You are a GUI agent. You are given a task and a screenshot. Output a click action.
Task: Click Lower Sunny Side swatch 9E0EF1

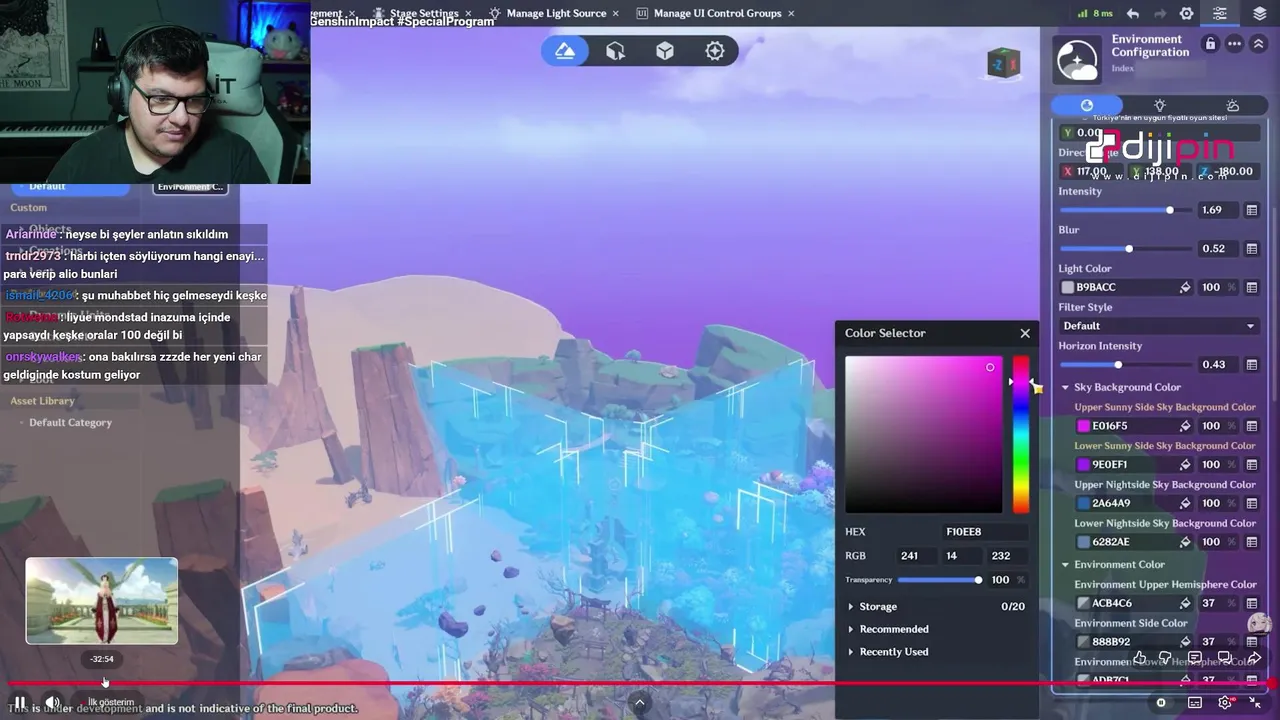point(1083,465)
